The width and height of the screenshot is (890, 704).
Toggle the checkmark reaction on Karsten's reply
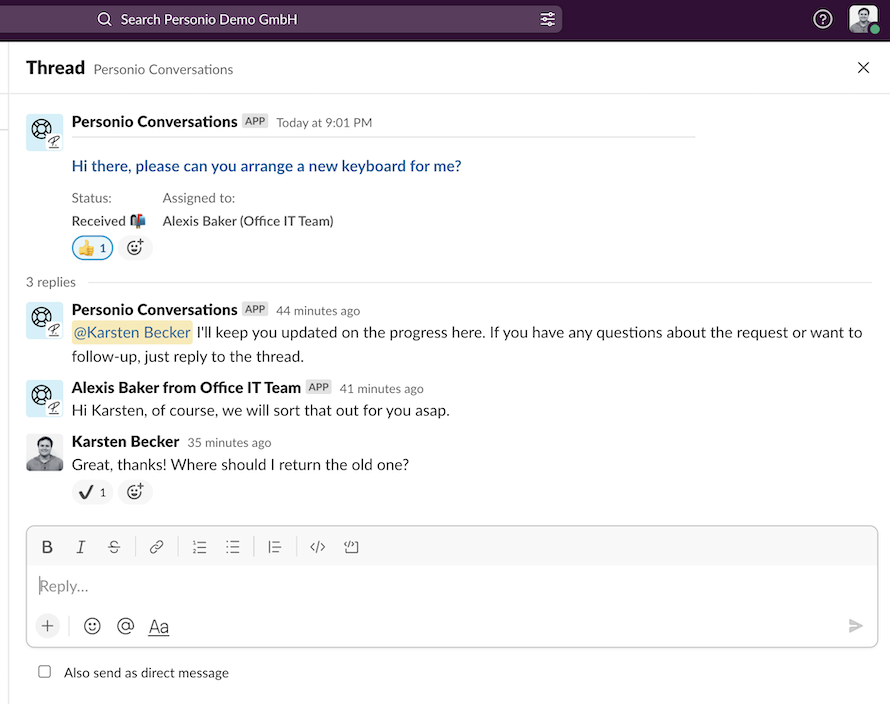(93, 492)
